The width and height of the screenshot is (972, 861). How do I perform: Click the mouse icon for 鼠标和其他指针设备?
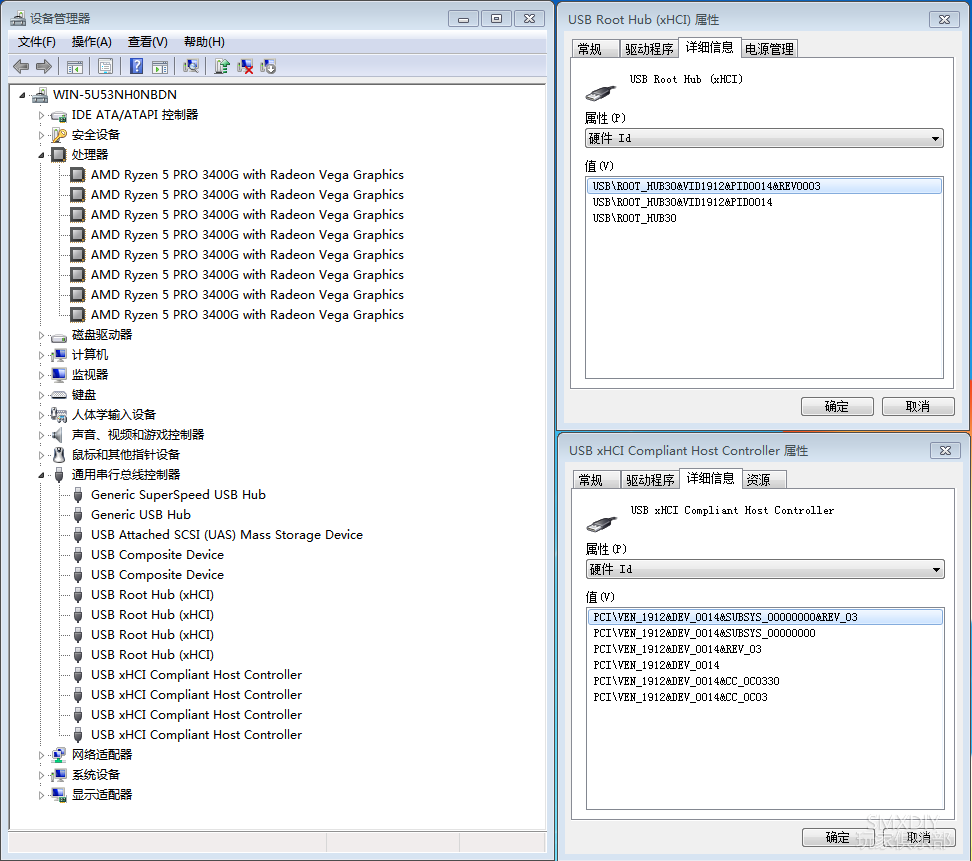pos(59,454)
